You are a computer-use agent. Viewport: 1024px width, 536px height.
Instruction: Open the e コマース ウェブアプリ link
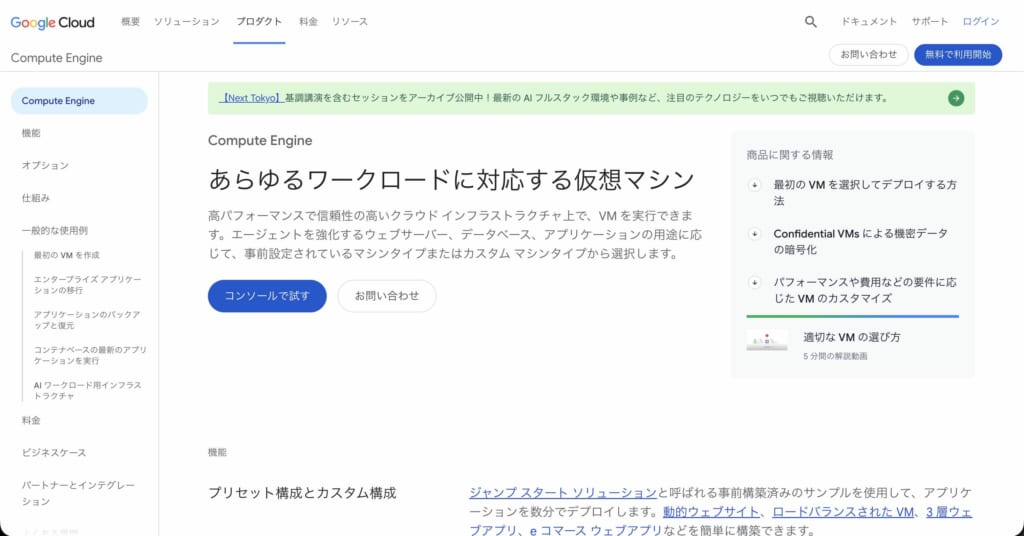tap(596, 530)
